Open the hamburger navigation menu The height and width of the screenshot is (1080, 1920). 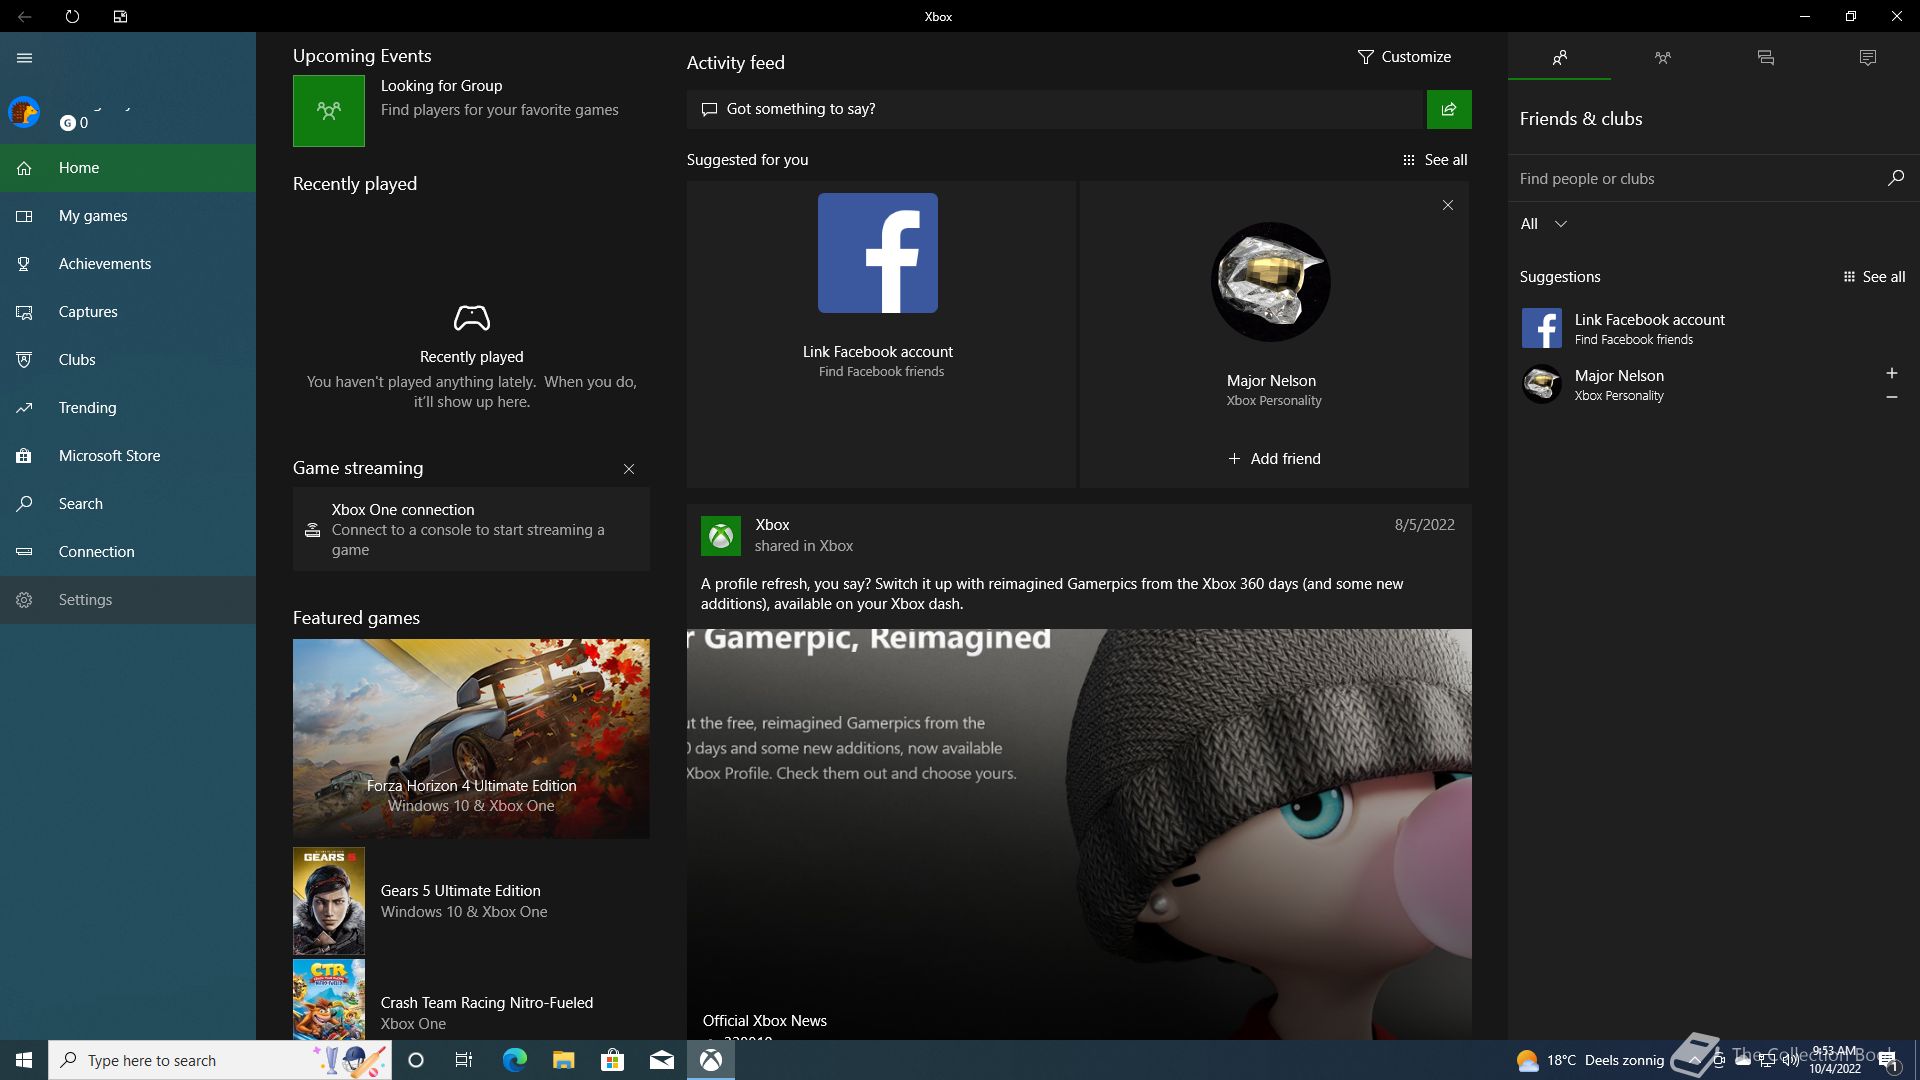(24, 58)
